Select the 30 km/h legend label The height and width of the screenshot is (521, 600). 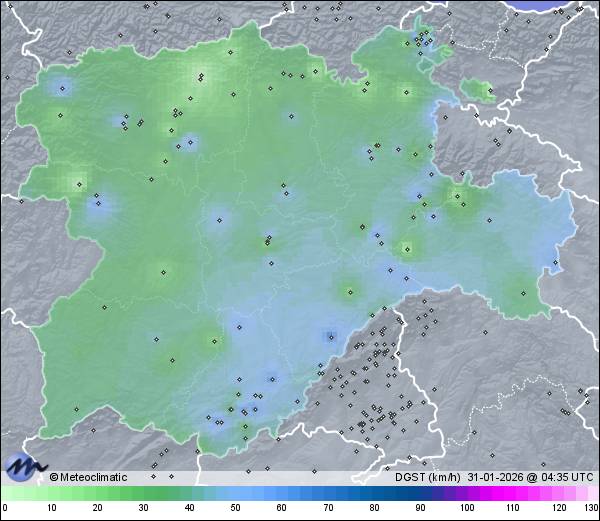click(x=143, y=509)
